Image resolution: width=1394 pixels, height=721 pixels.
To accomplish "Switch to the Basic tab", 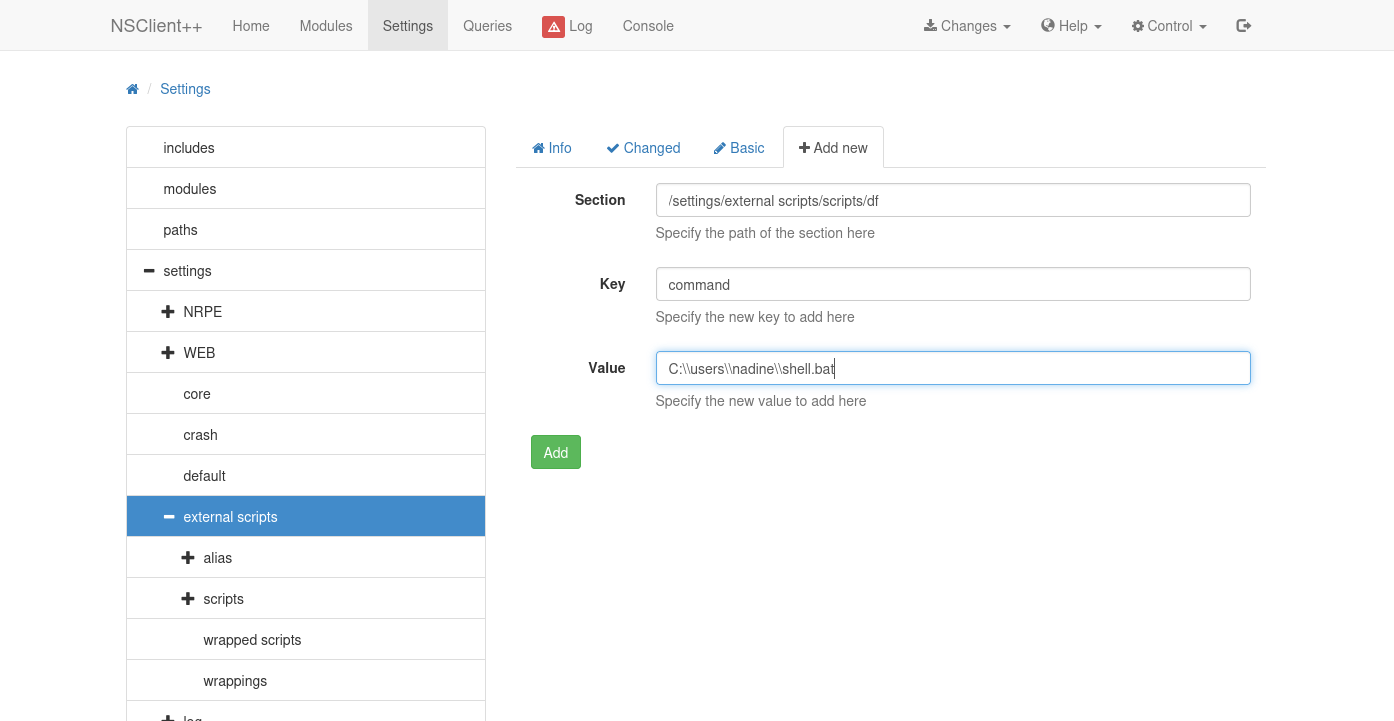I will pos(739,148).
